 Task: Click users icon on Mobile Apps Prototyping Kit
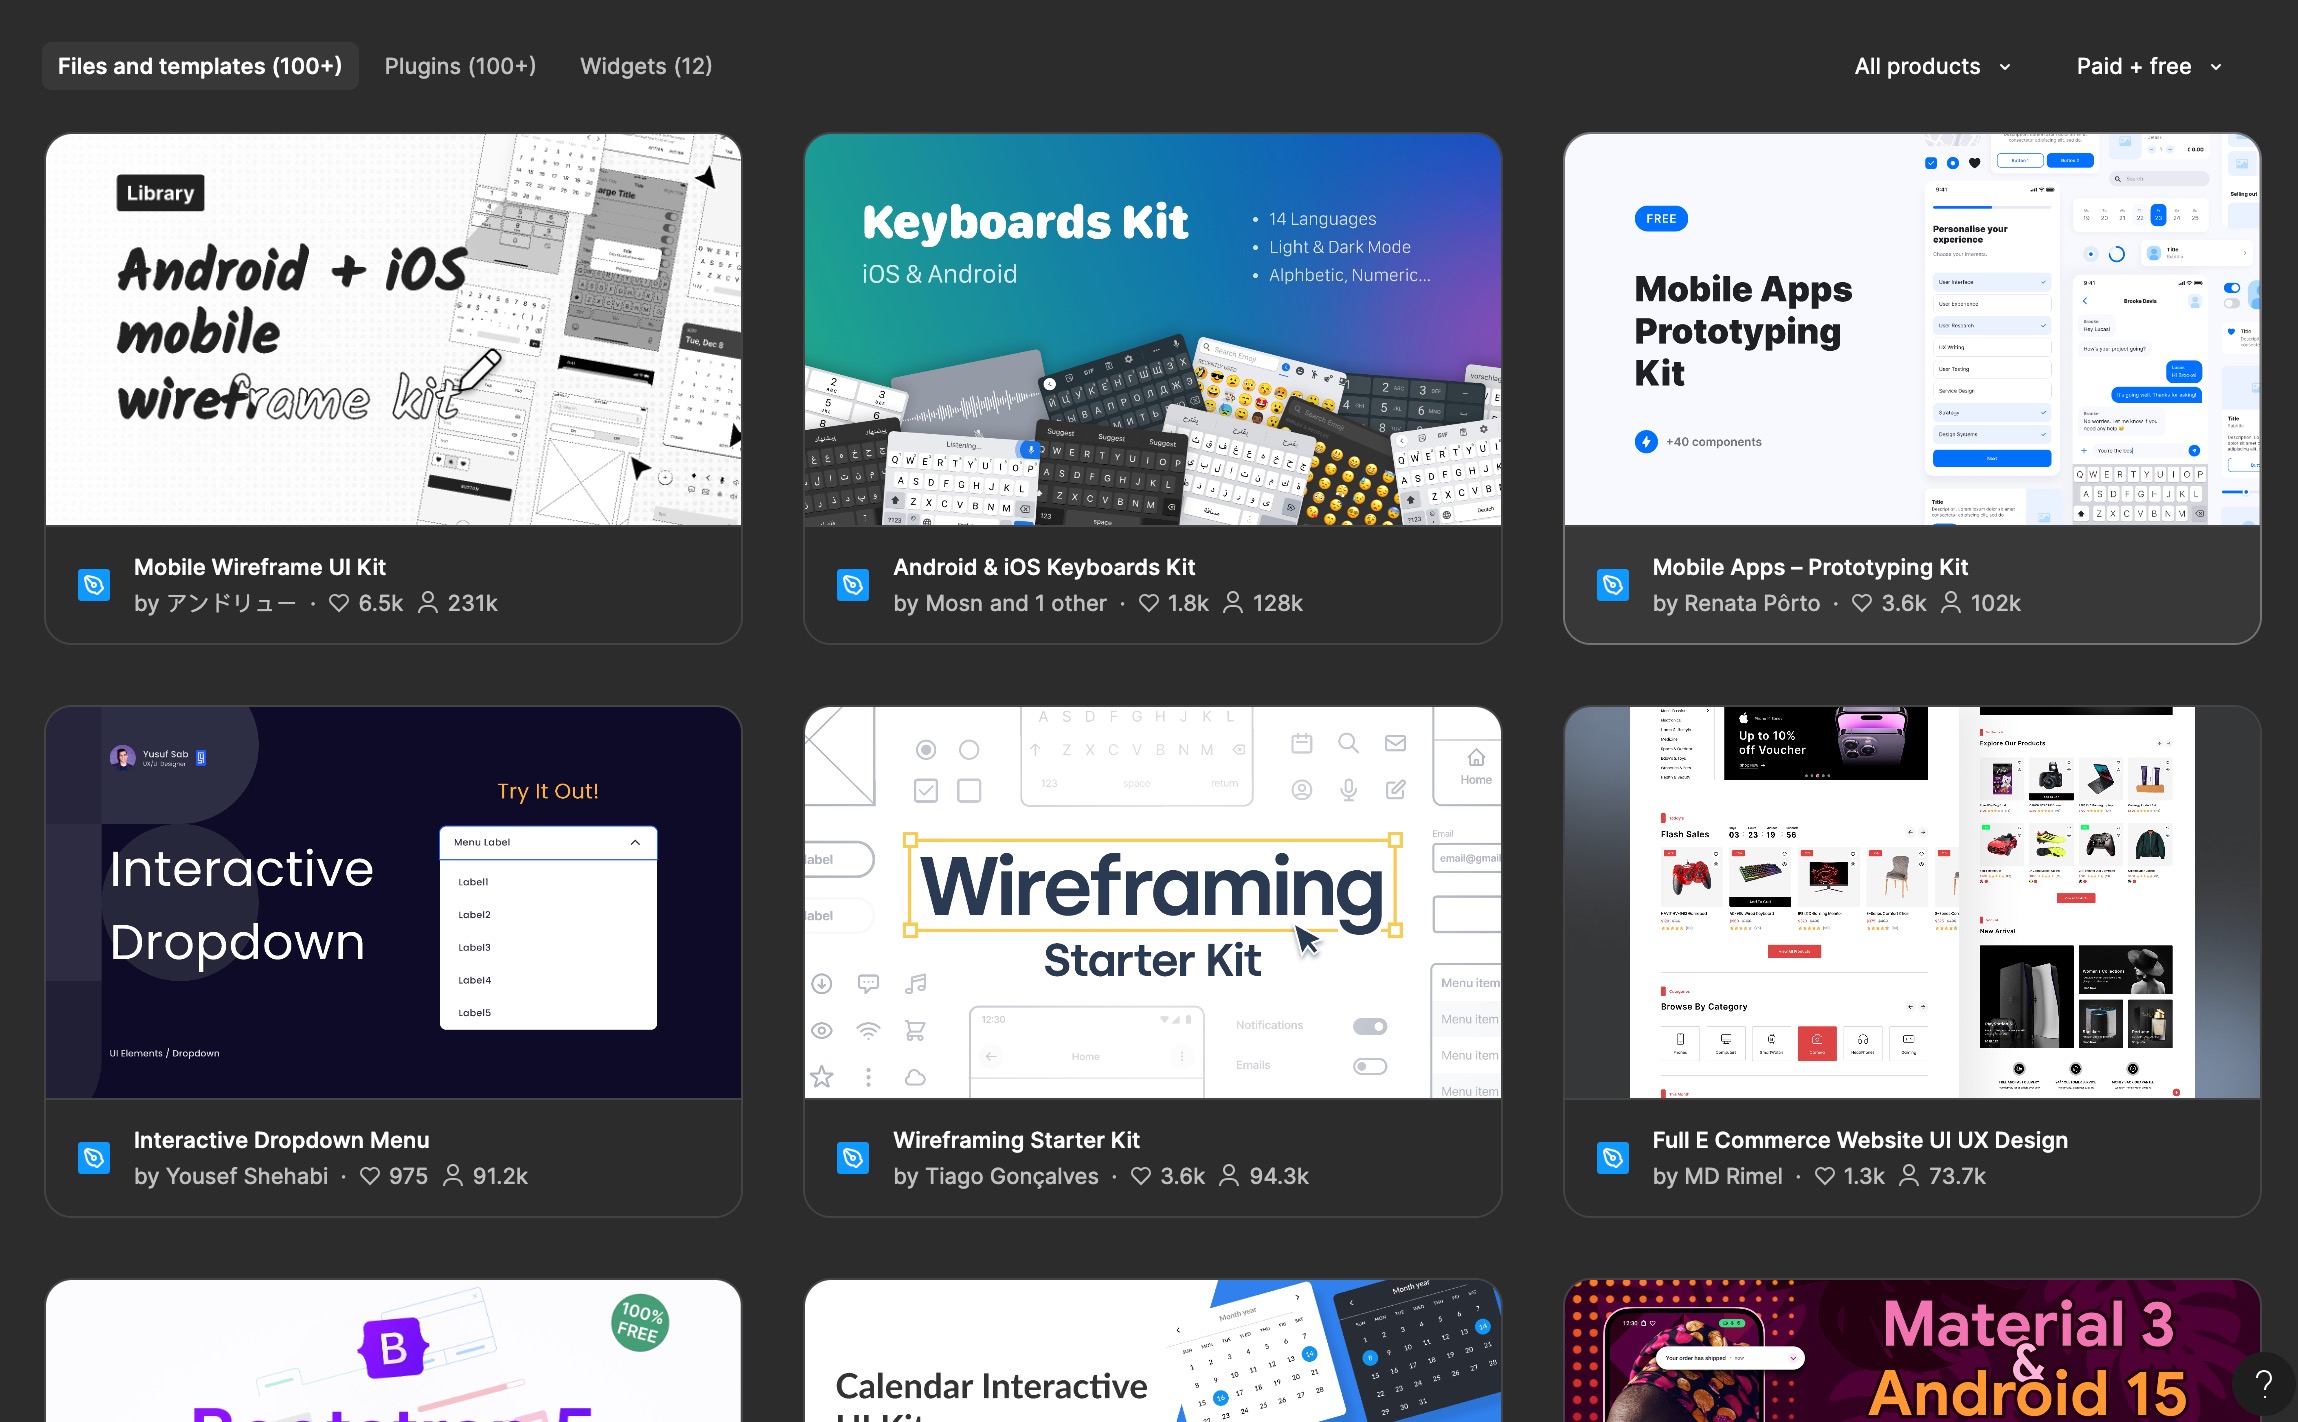click(x=1951, y=603)
